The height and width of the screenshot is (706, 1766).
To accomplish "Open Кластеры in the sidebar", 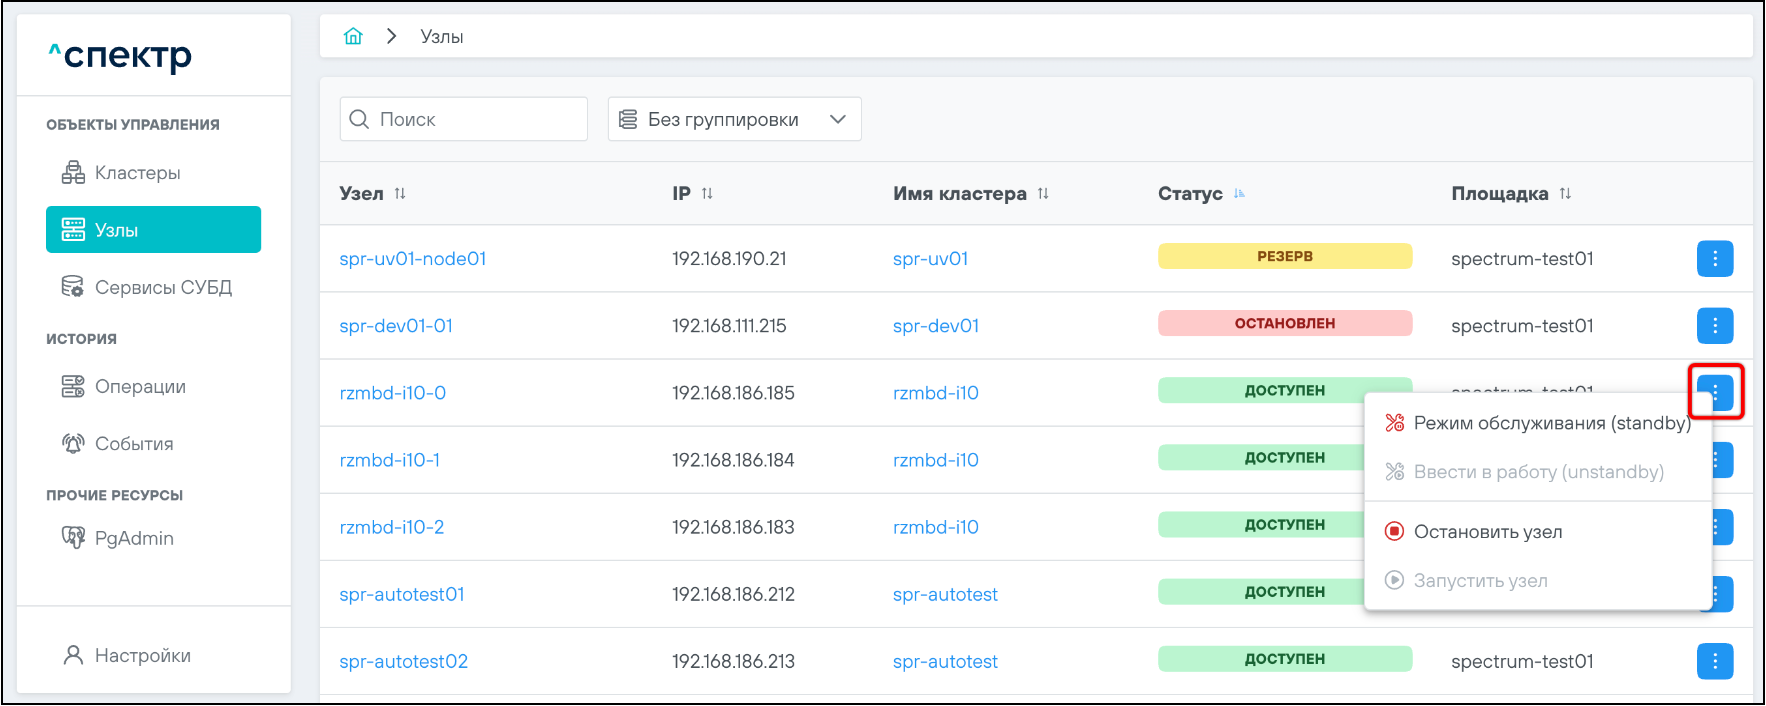I will (137, 173).
